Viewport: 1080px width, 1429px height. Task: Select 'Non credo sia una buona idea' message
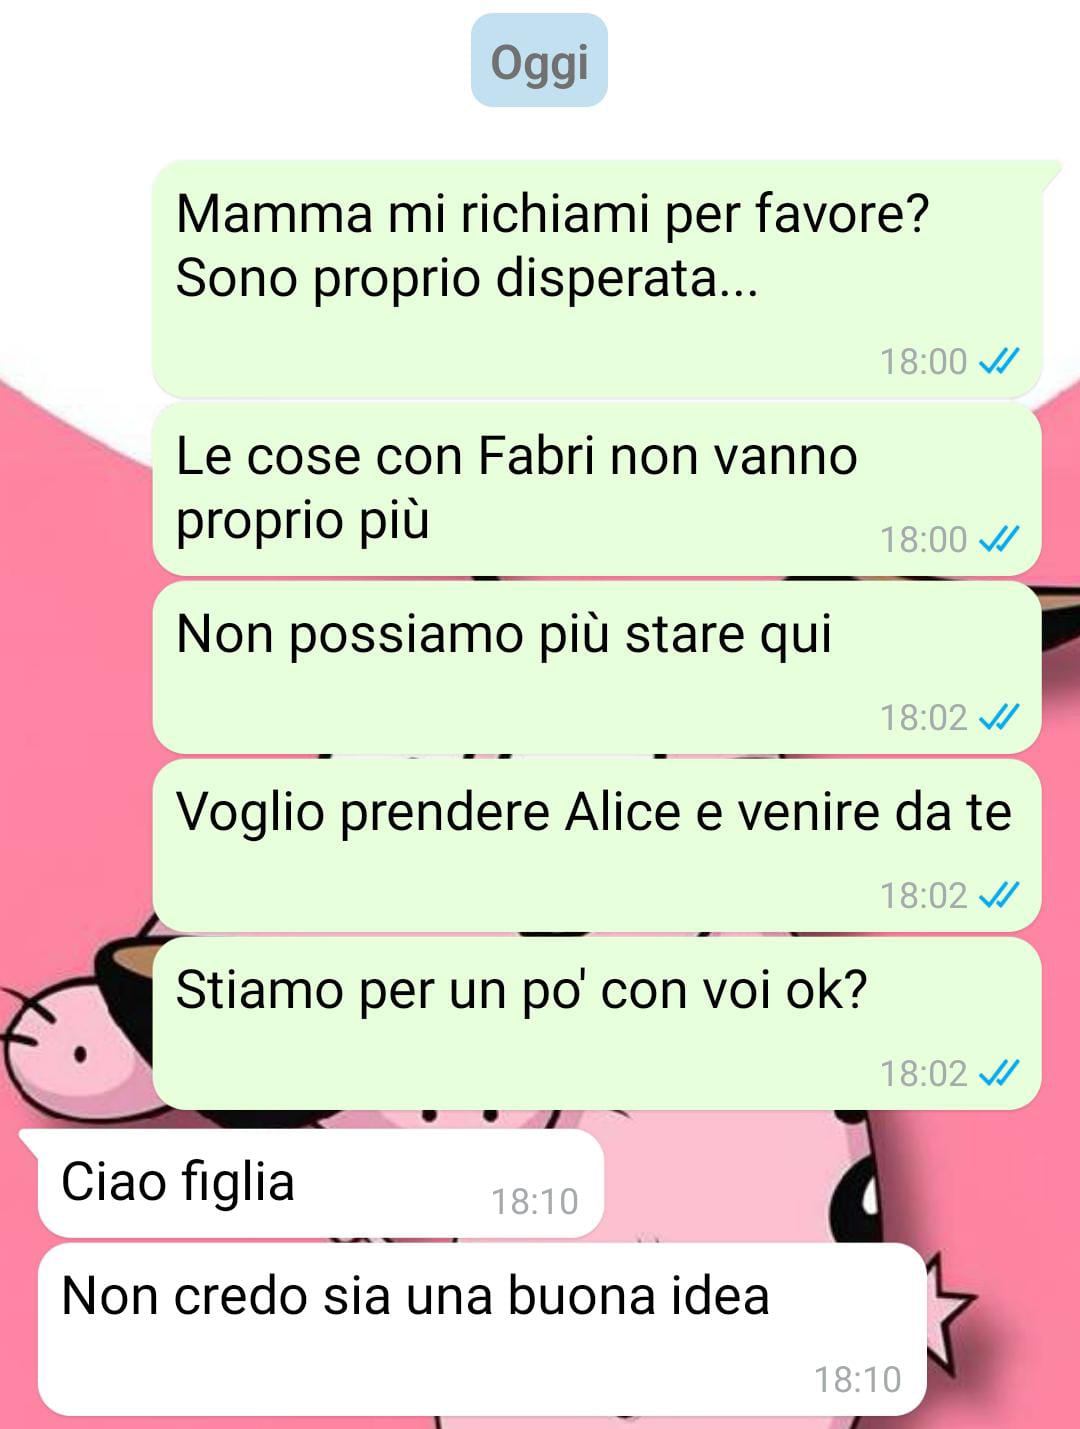pyautogui.click(x=482, y=1329)
